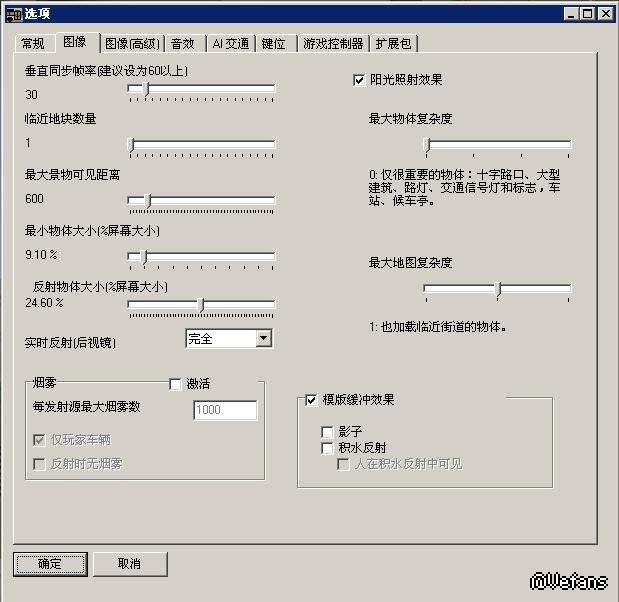Open the AI 交通 tab
Image resolution: width=619 pixels, height=602 pixels.
click(x=231, y=43)
